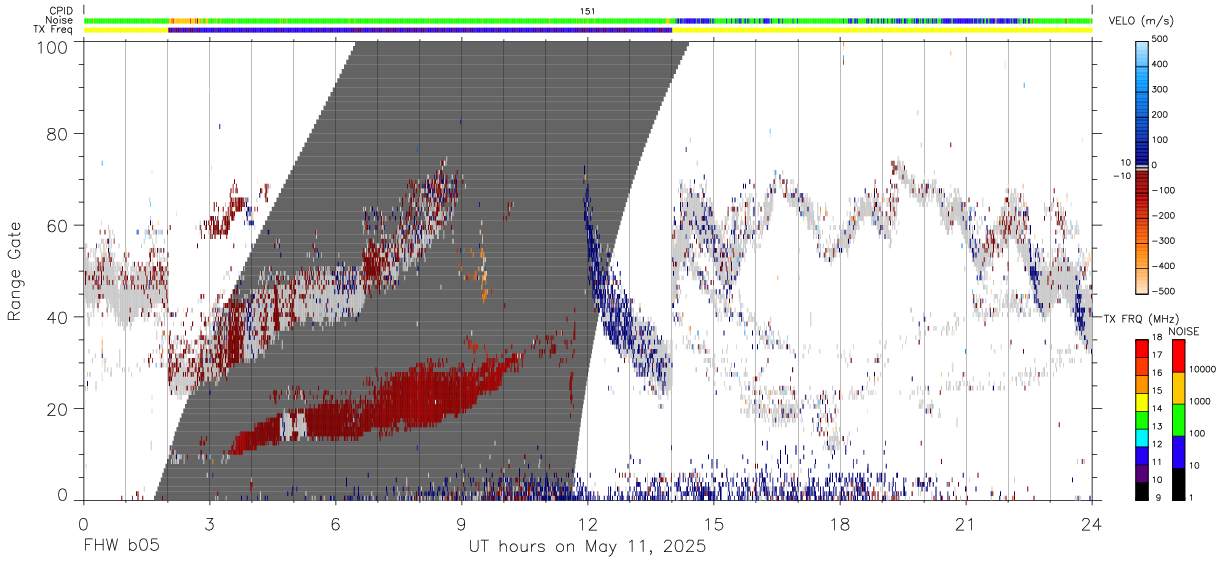
Task: Click the x-axis tick label '12'
Action: pos(588,524)
